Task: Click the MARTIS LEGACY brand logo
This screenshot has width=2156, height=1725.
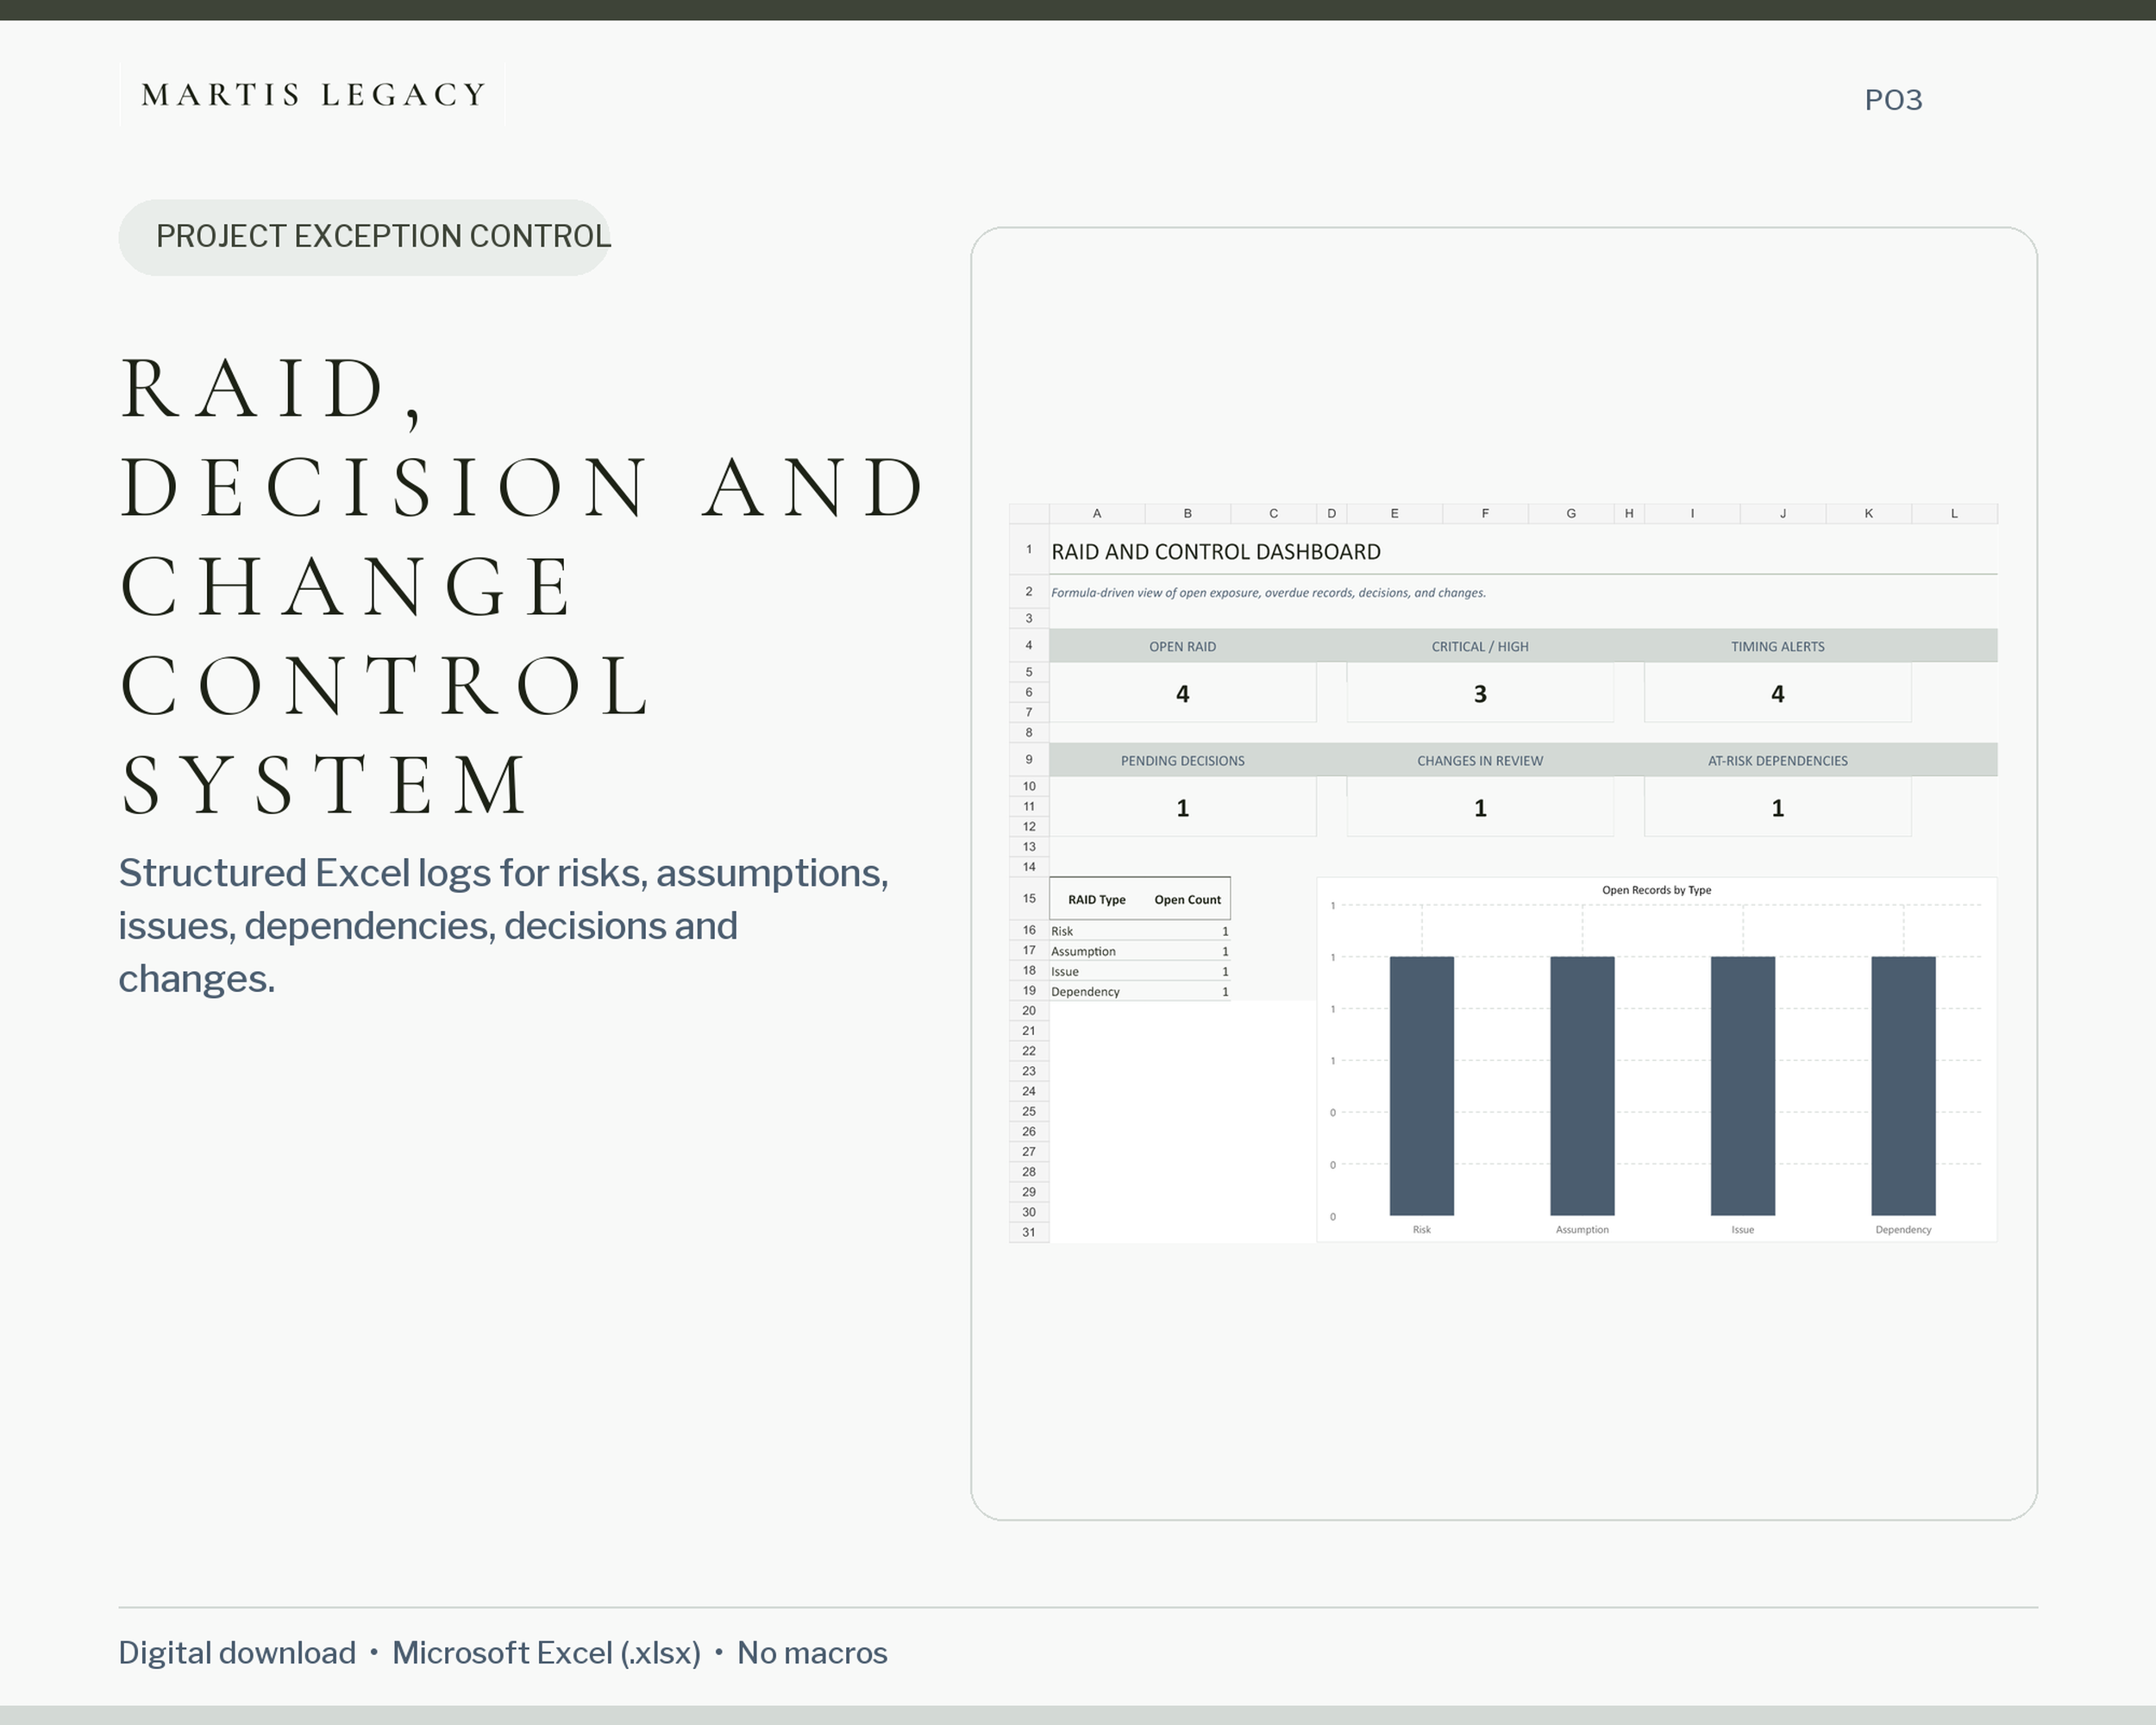Action: click(313, 95)
